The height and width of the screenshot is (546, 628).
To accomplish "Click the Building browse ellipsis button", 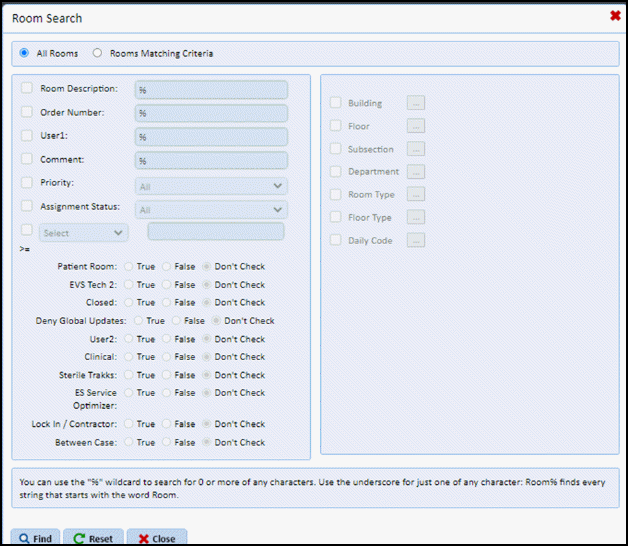I will coord(415,102).
